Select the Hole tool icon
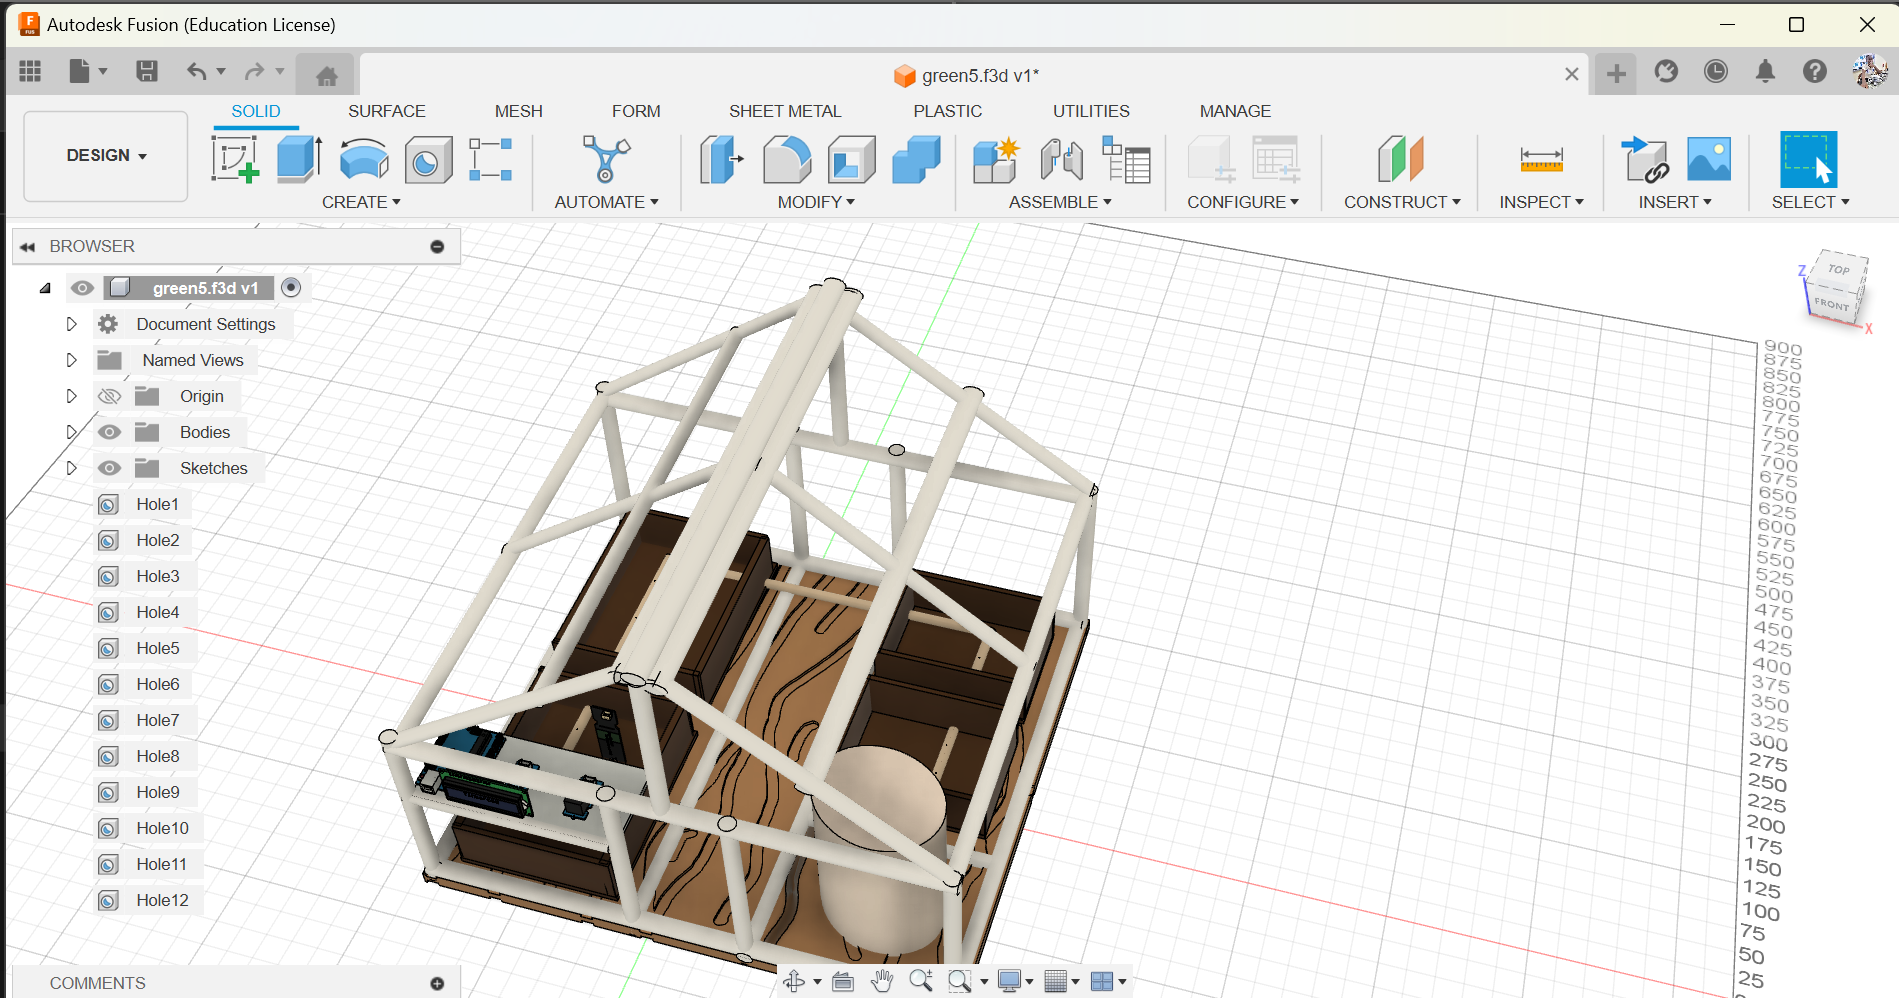1899x998 pixels. coord(428,160)
